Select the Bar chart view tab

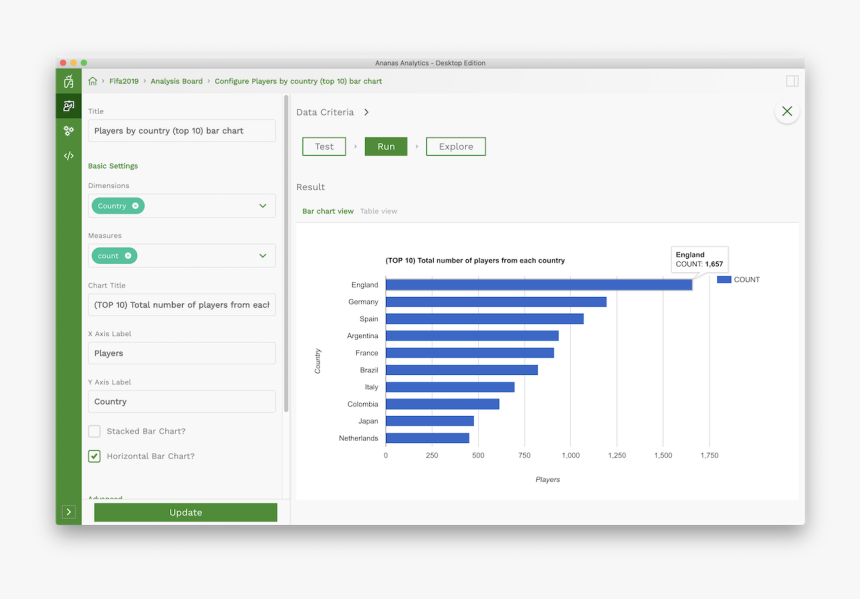(x=327, y=210)
